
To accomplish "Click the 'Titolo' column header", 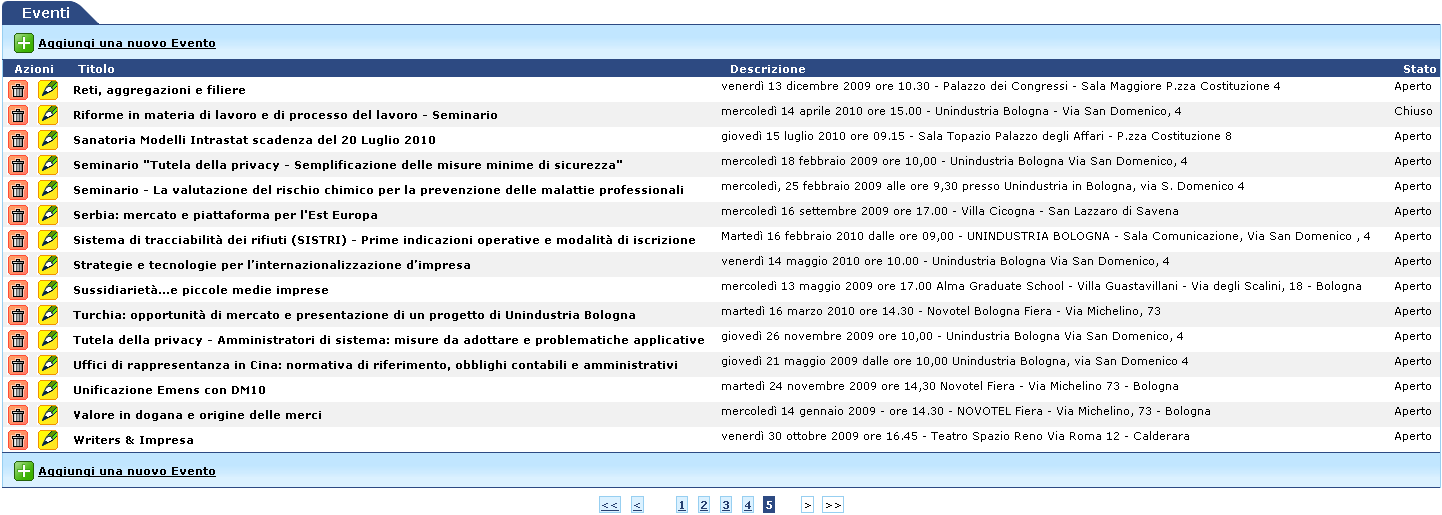I will pos(96,69).
